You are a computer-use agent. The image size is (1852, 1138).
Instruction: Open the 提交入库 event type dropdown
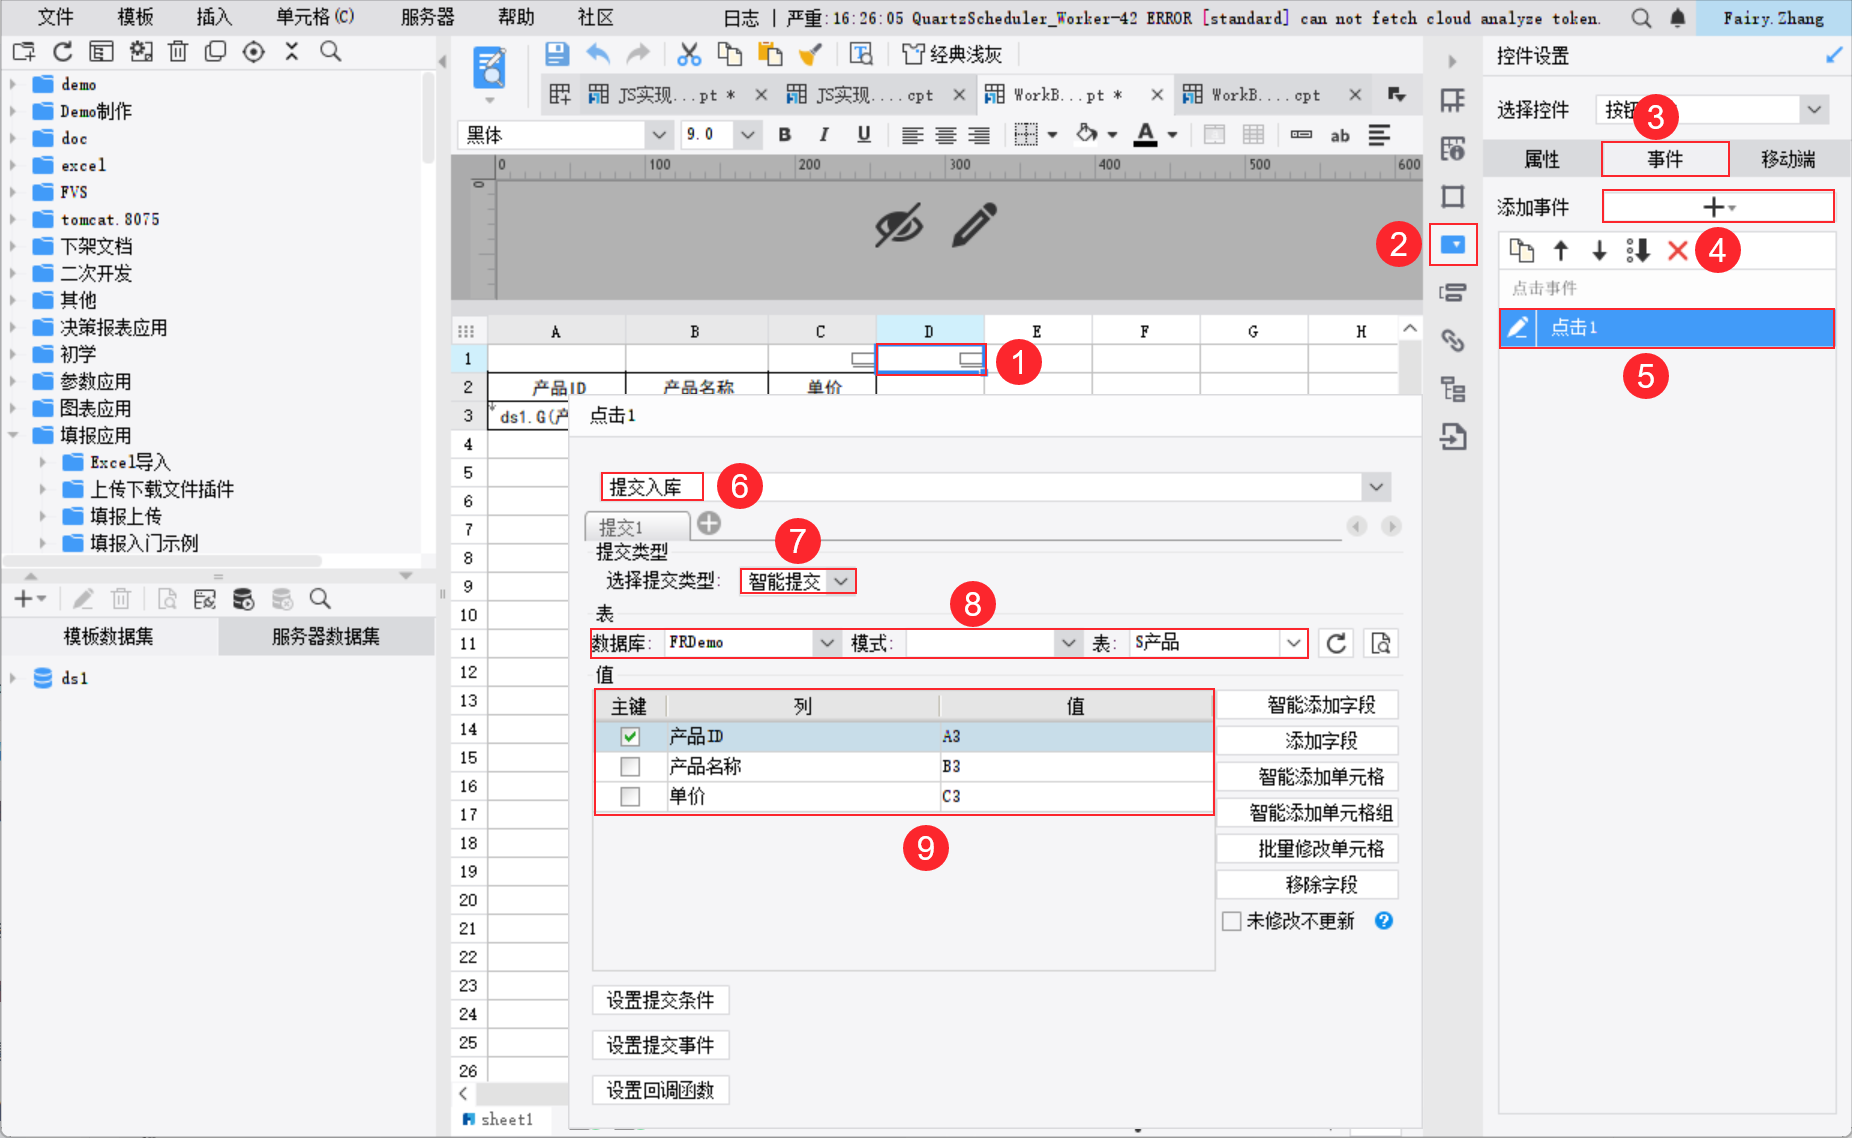1376,487
